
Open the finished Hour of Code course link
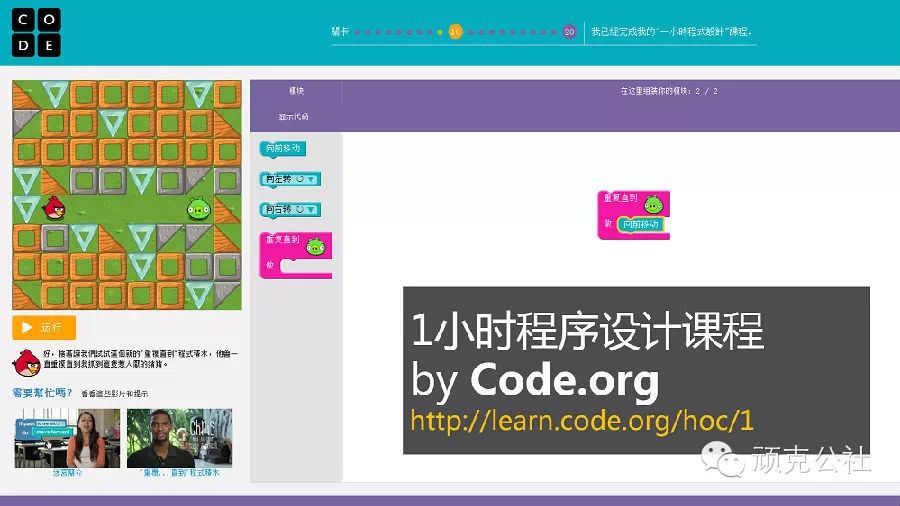pos(671,32)
